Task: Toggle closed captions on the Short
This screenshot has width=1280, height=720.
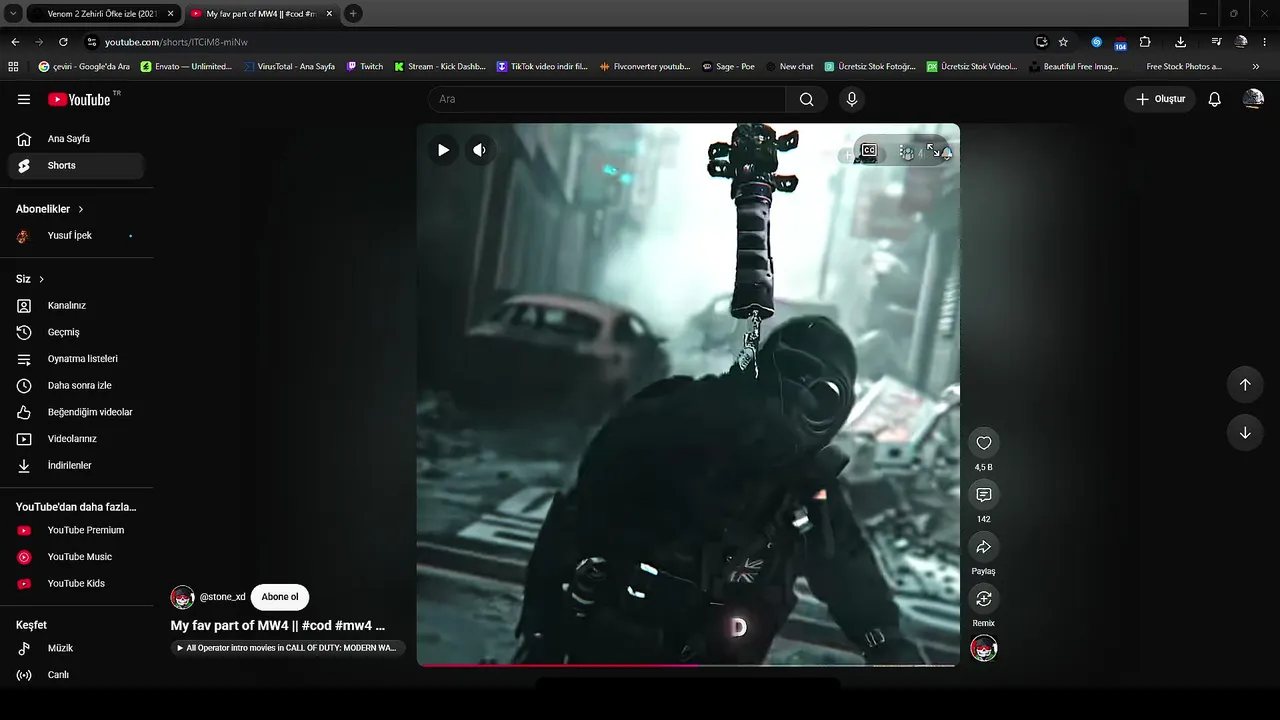Action: 869,151
